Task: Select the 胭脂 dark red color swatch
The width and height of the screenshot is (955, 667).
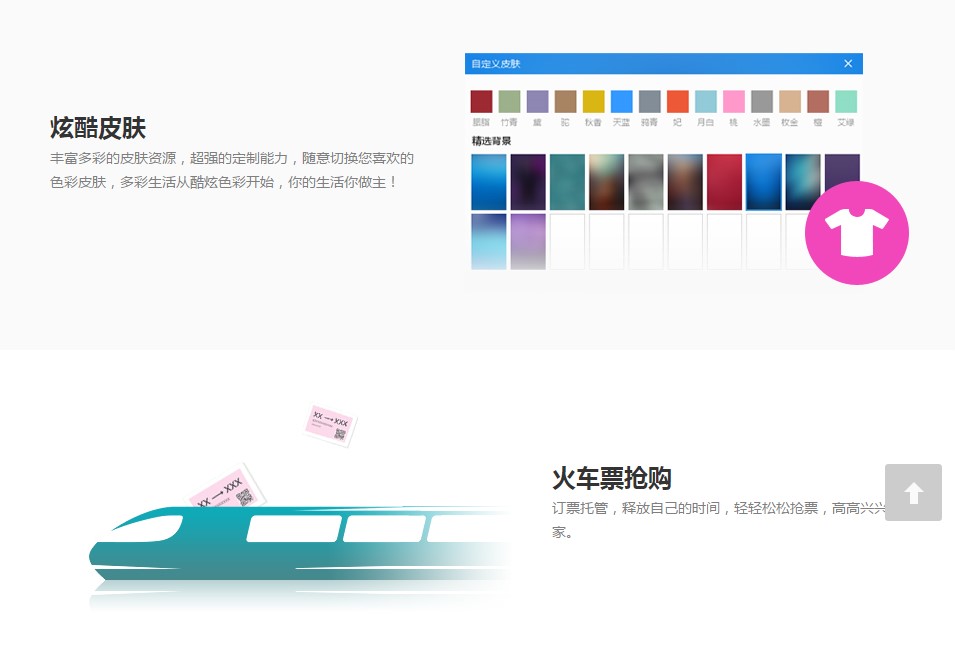Action: pyautogui.click(x=480, y=101)
